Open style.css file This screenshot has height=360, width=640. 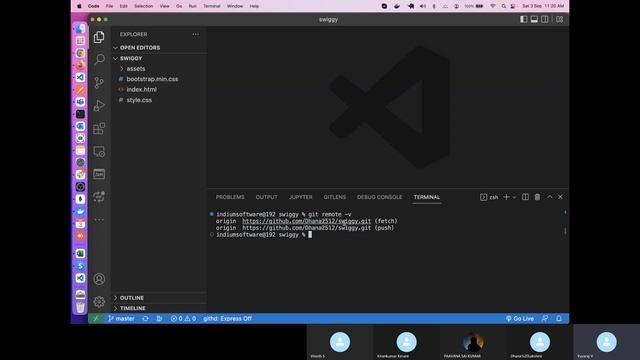tap(158, 100)
